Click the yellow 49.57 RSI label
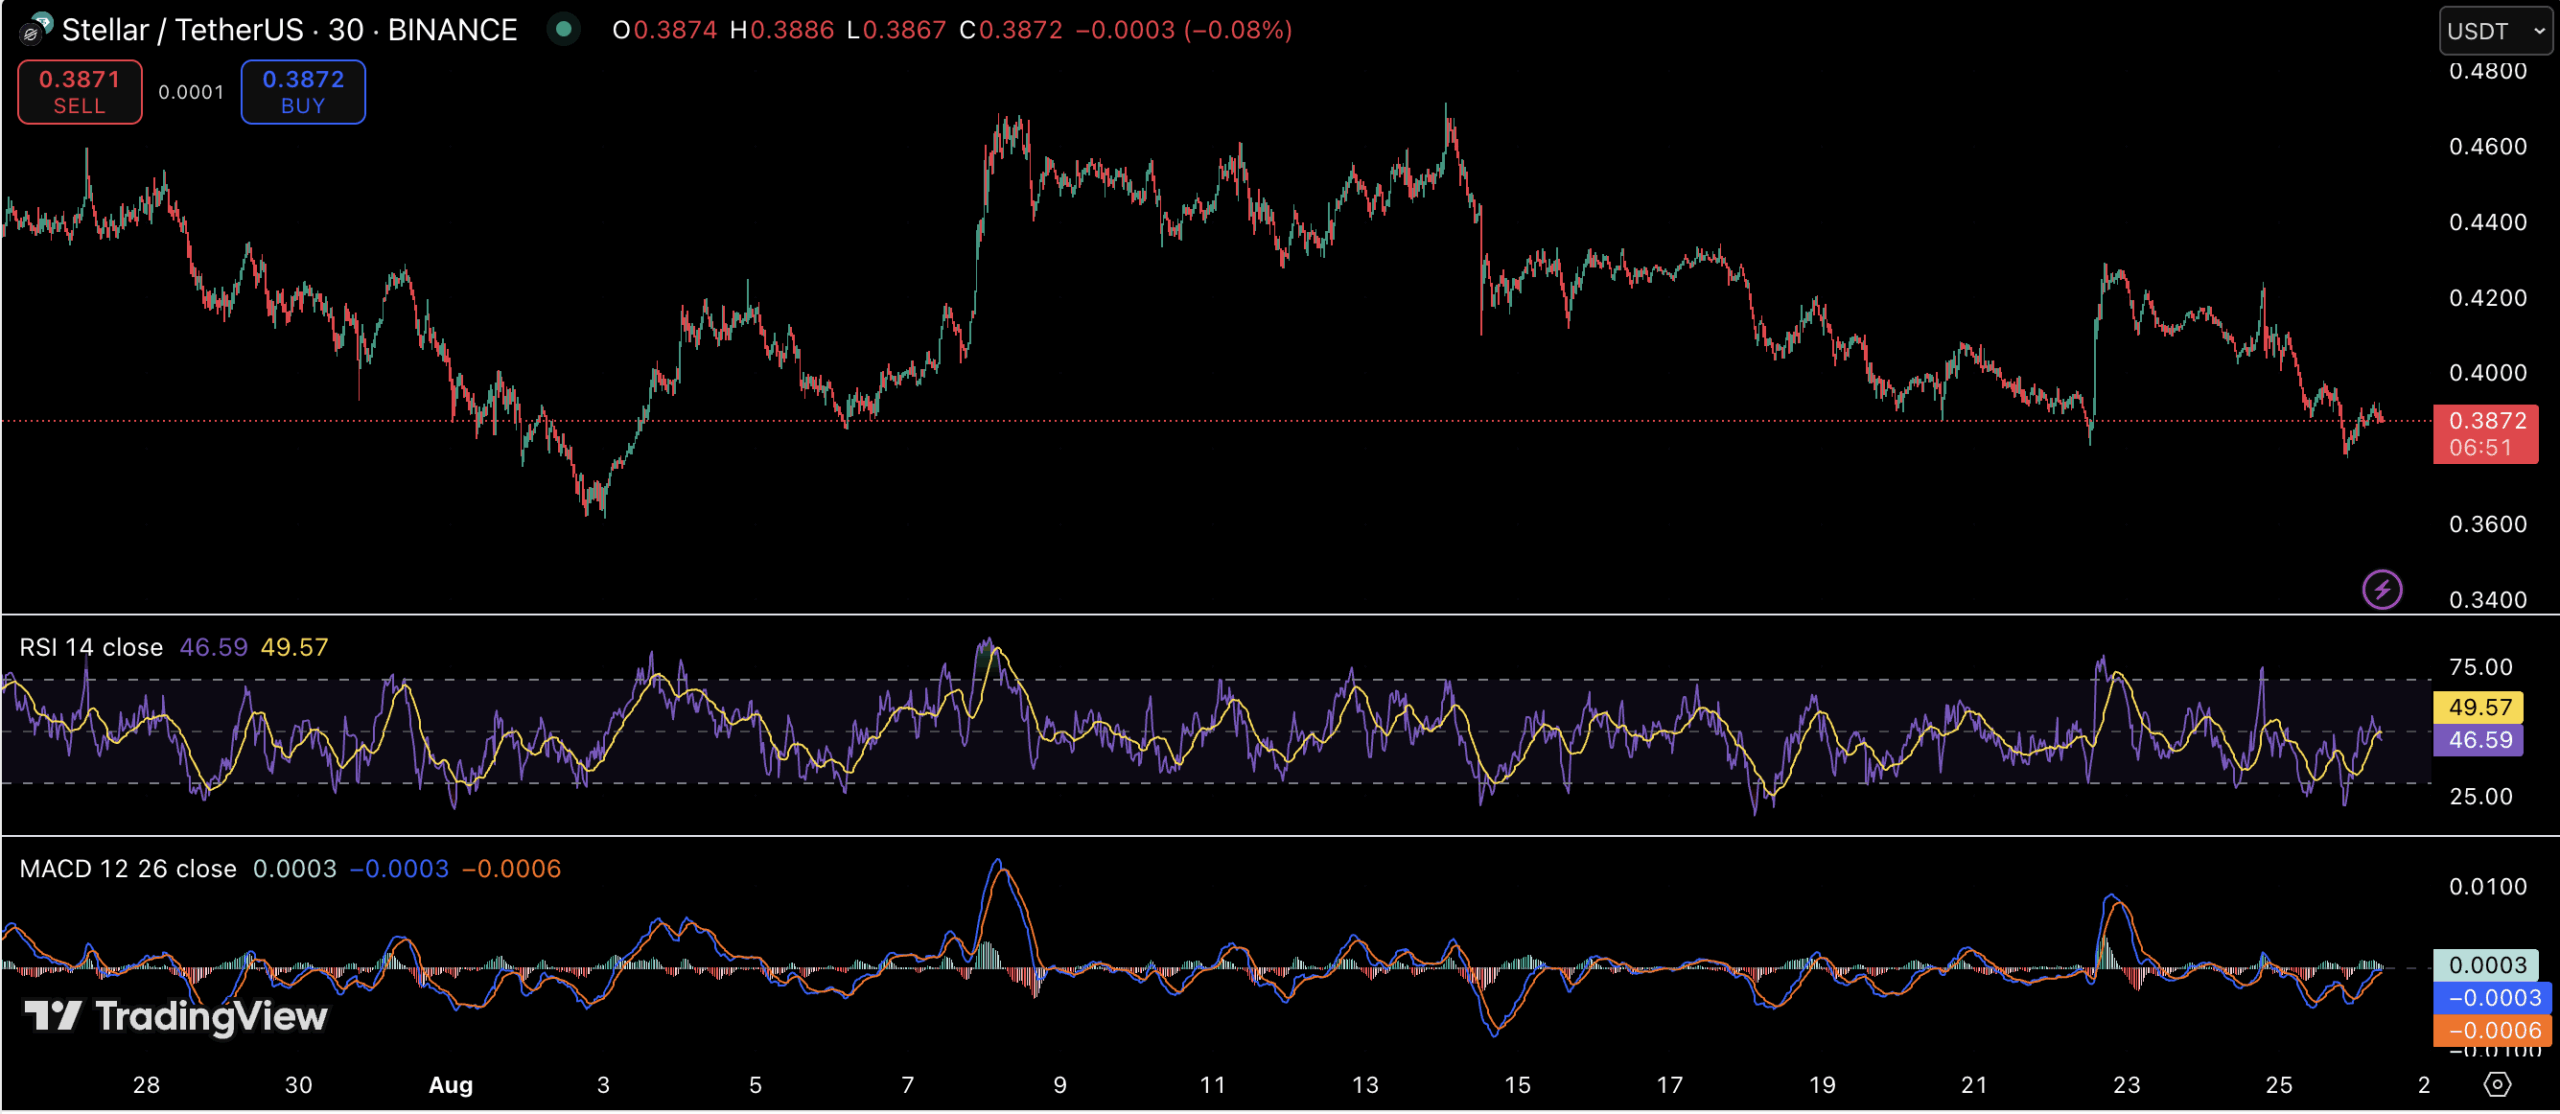2560x1114 pixels. pos(2478,707)
